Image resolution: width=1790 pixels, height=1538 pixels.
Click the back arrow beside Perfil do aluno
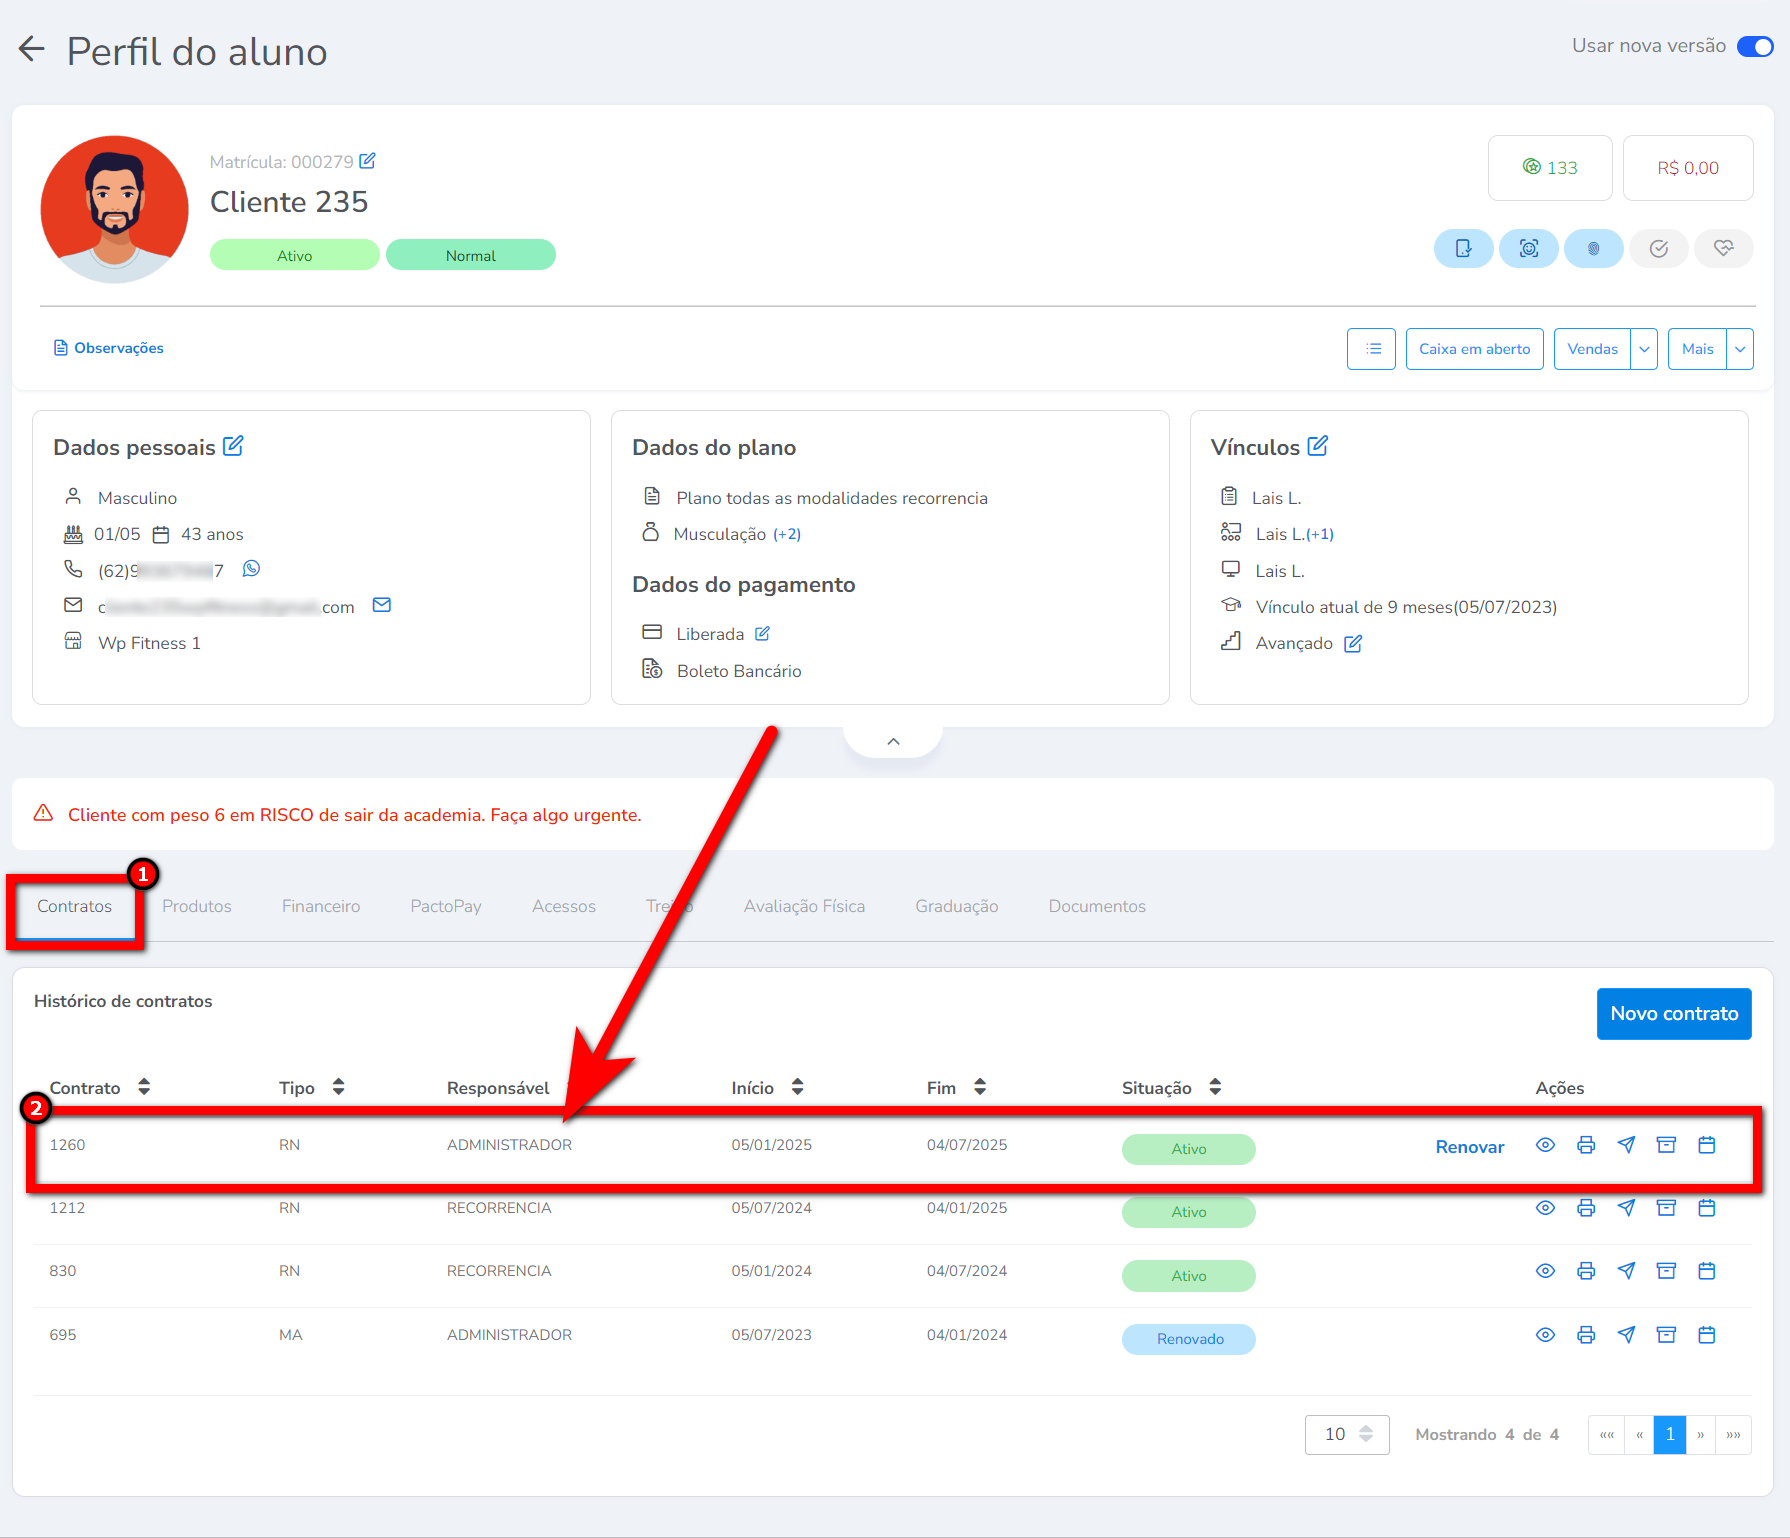[32, 49]
